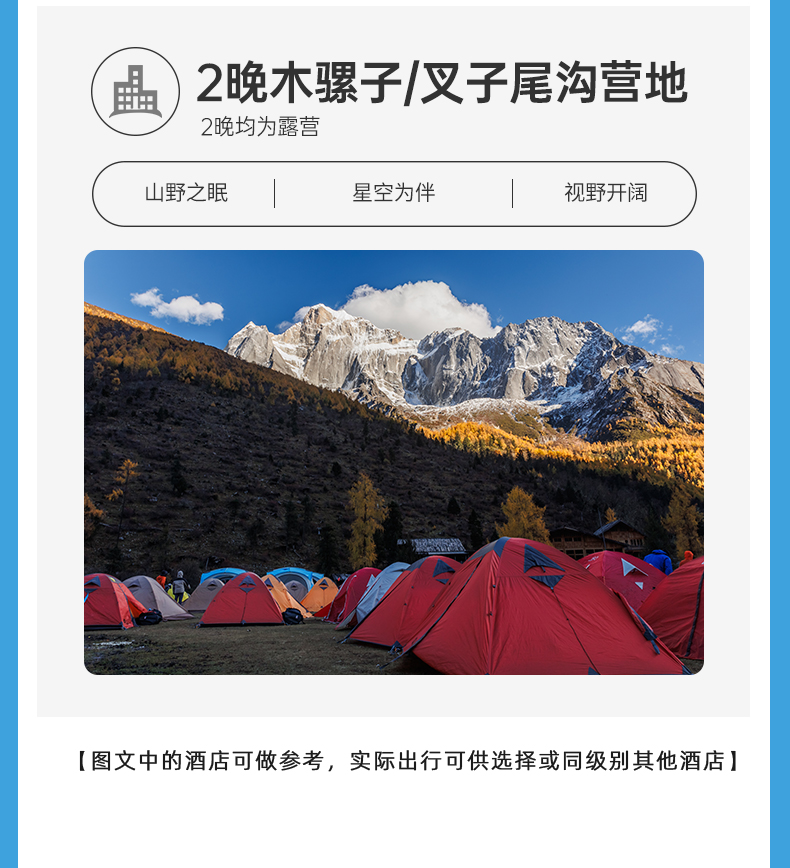Image resolution: width=790 pixels, height=868 pixels.
Task: Open the campsite tents photo
Action: [x=394, y=462]
